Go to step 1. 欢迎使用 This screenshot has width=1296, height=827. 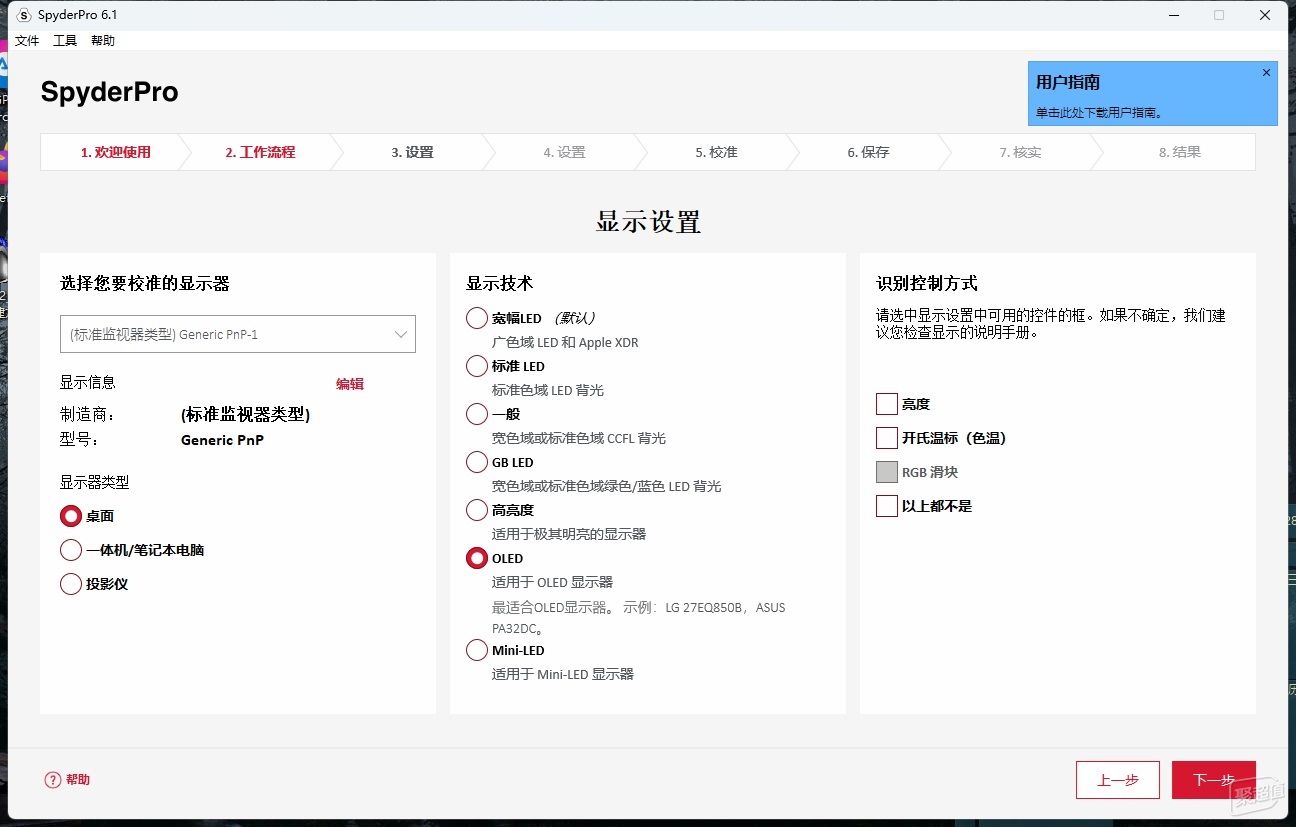116,152
